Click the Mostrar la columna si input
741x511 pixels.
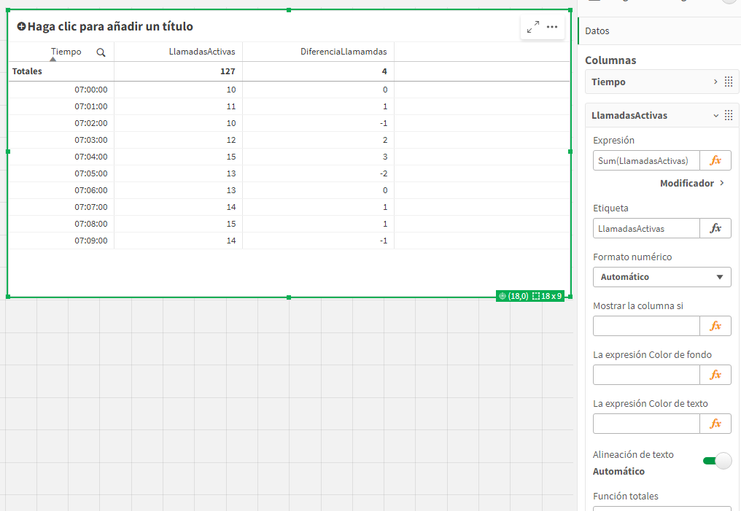coord(646,326)
